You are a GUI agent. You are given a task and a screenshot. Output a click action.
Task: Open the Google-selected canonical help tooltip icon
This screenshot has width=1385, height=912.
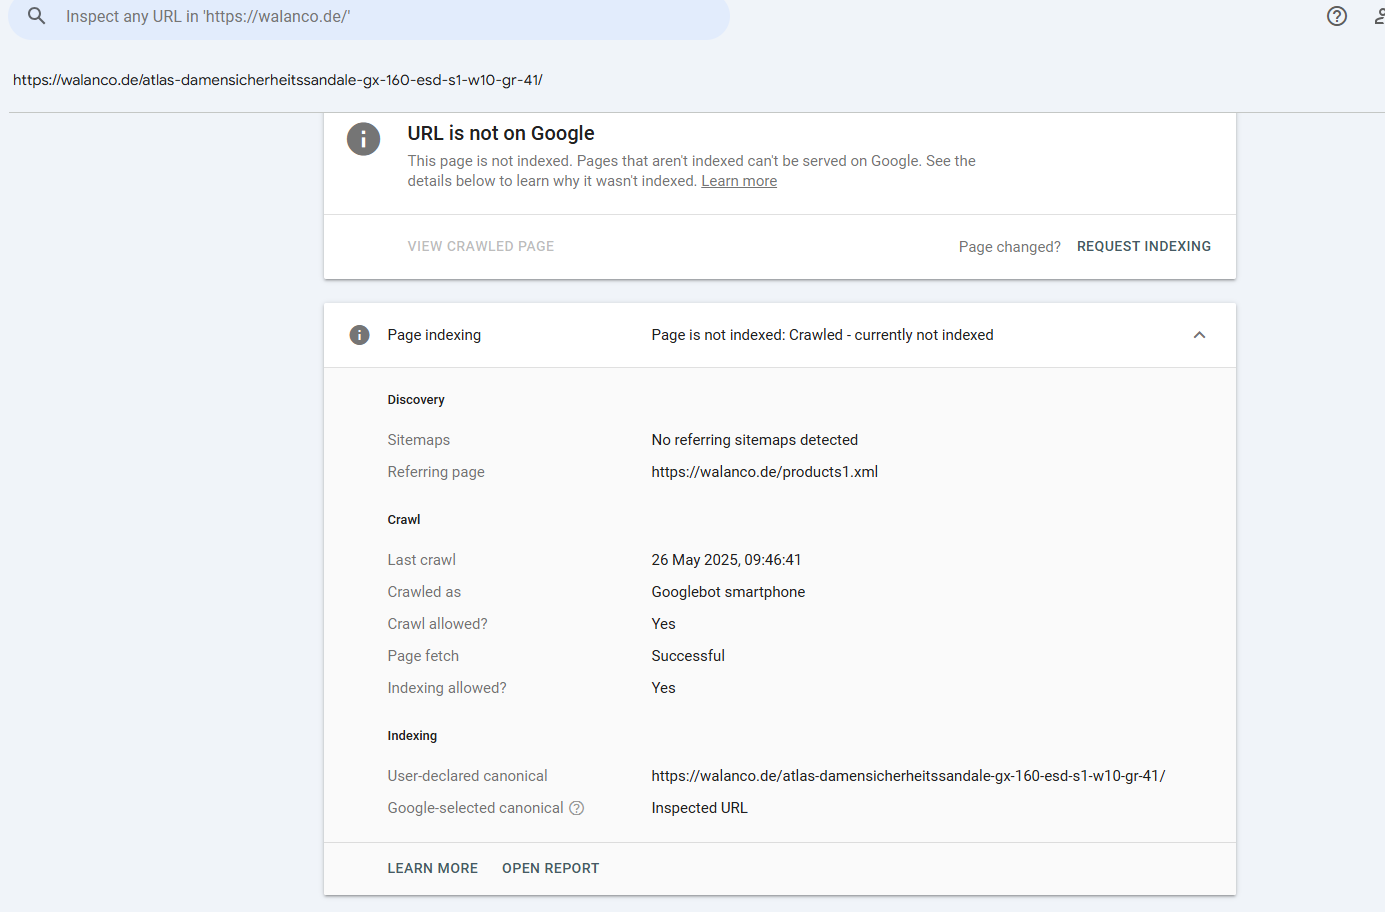[x=577, y=808]
